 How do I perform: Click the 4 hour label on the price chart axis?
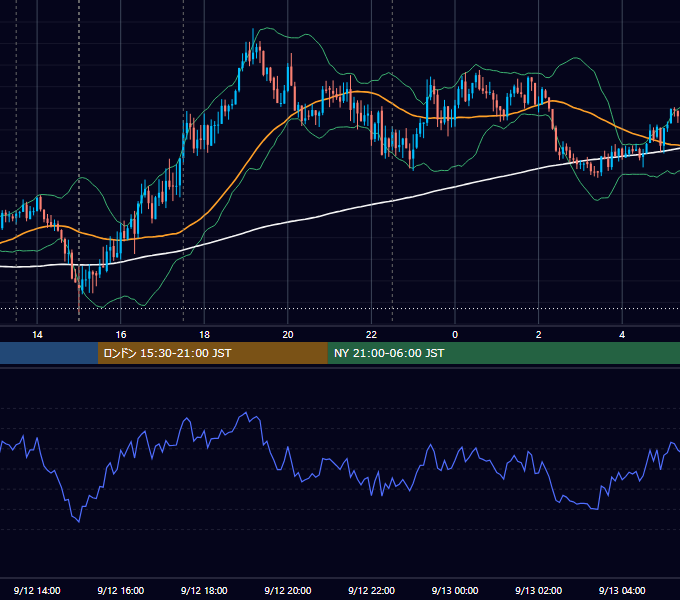pyautogui.click(x=622, y=335)
